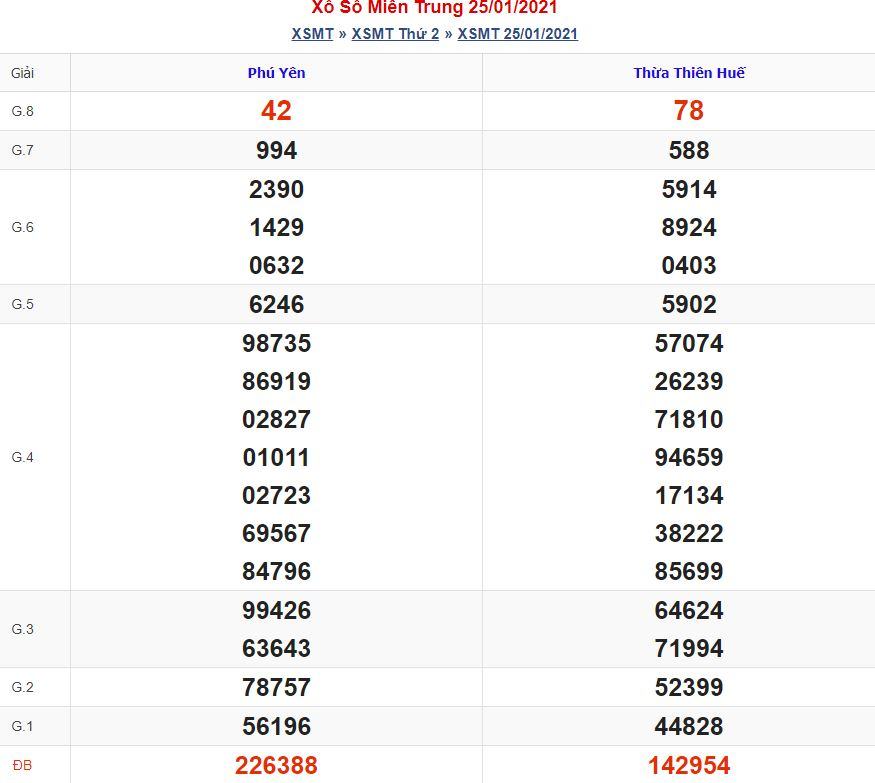Select Thừa Thiên Huế special prize 142954
875x783 pixels.
point(689,765)
